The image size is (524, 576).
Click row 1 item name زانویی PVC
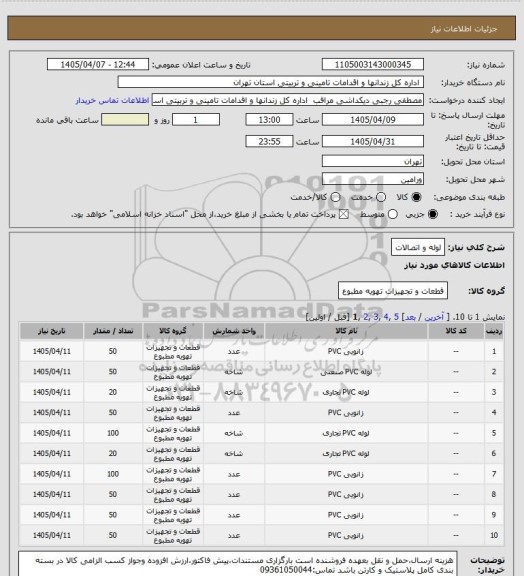345,352
